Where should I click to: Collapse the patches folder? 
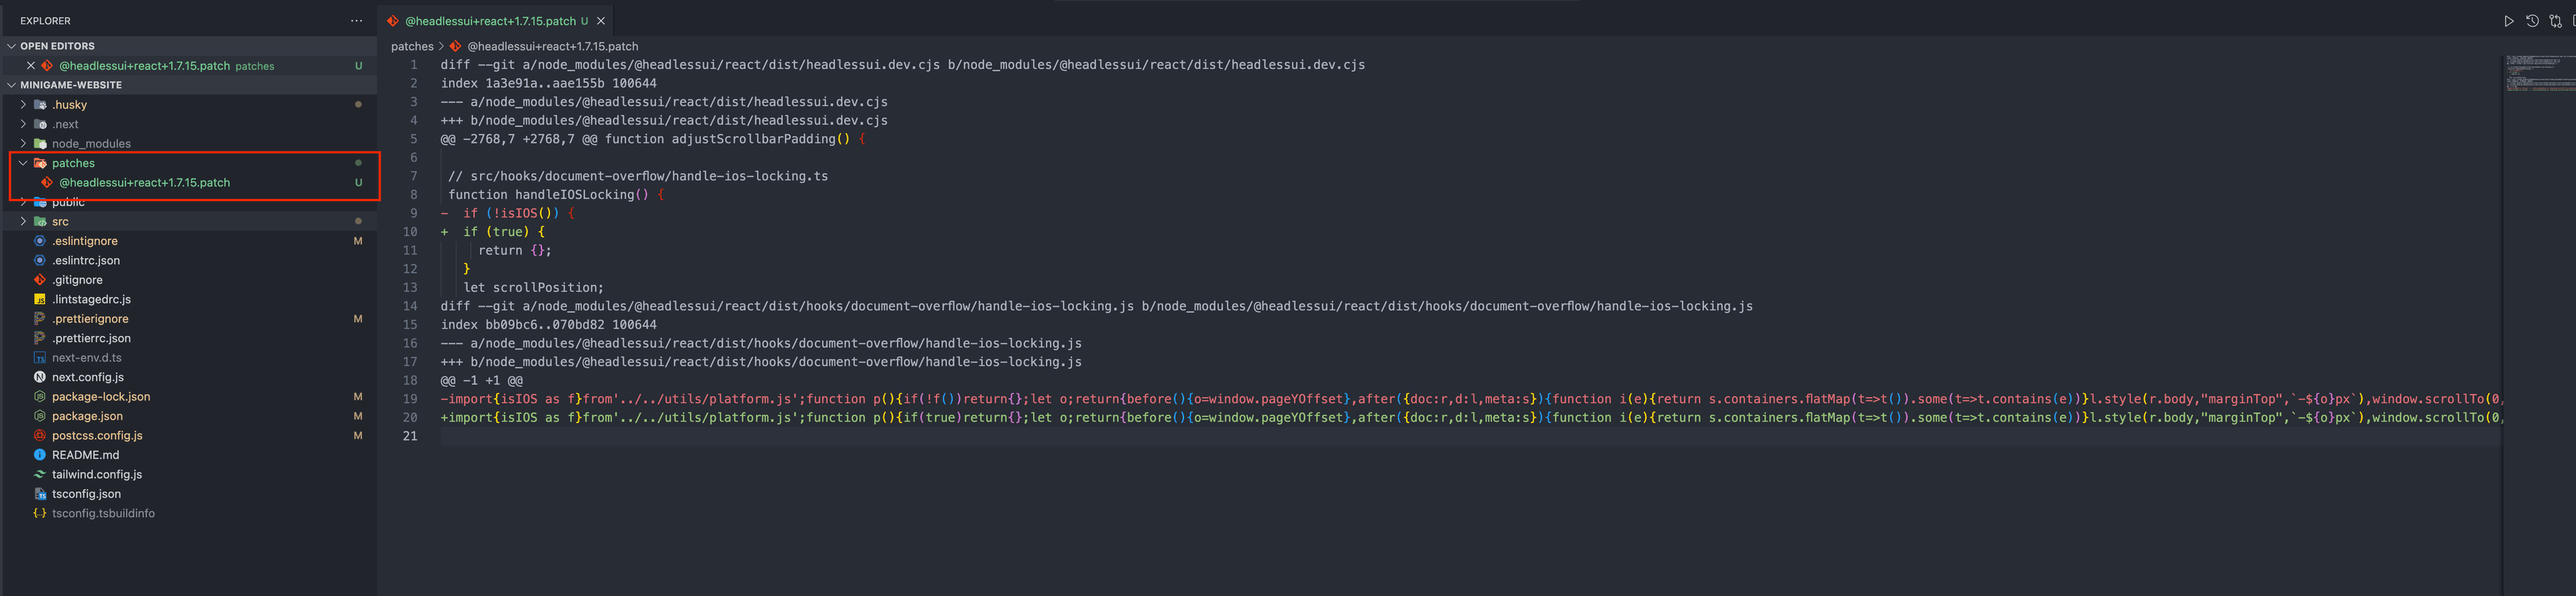(23, 163)
